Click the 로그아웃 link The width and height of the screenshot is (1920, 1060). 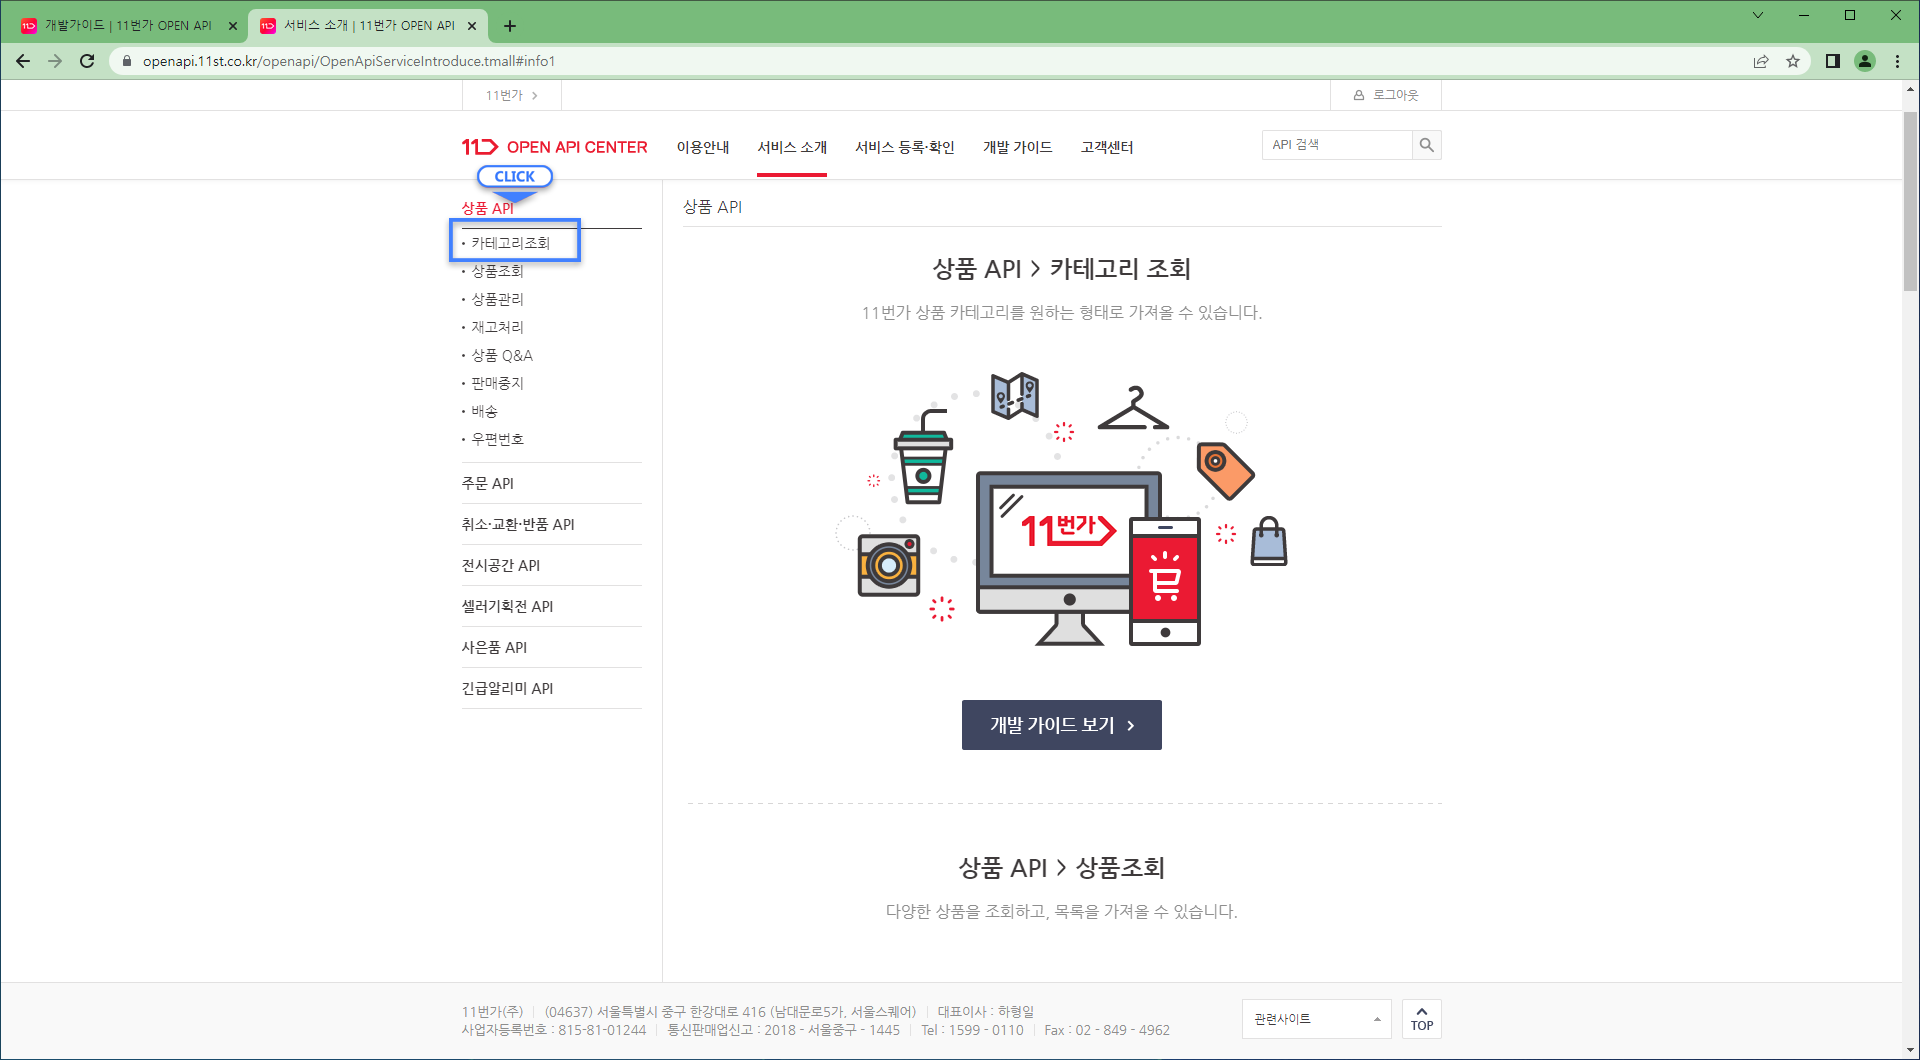(x=1386, y=95)
